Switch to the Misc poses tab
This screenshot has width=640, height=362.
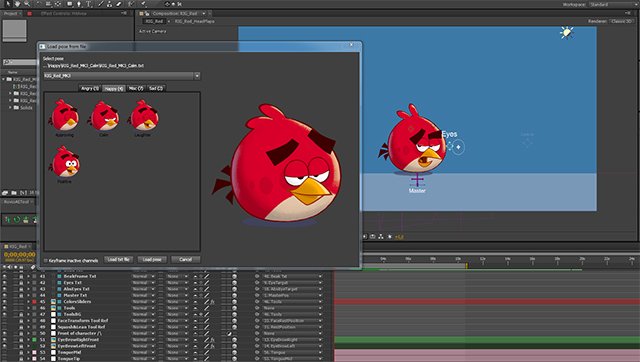pyautogui.click(x=136, y=88)
